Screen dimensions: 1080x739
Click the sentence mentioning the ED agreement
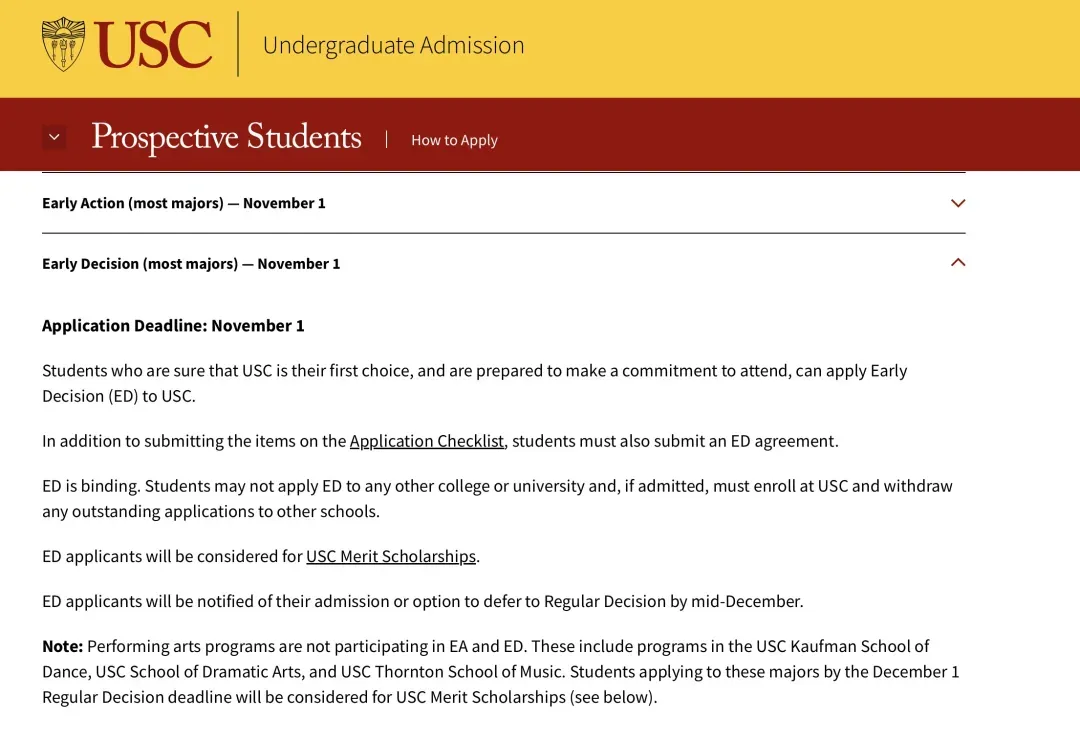pyautogui.click(x=440, y=441)
